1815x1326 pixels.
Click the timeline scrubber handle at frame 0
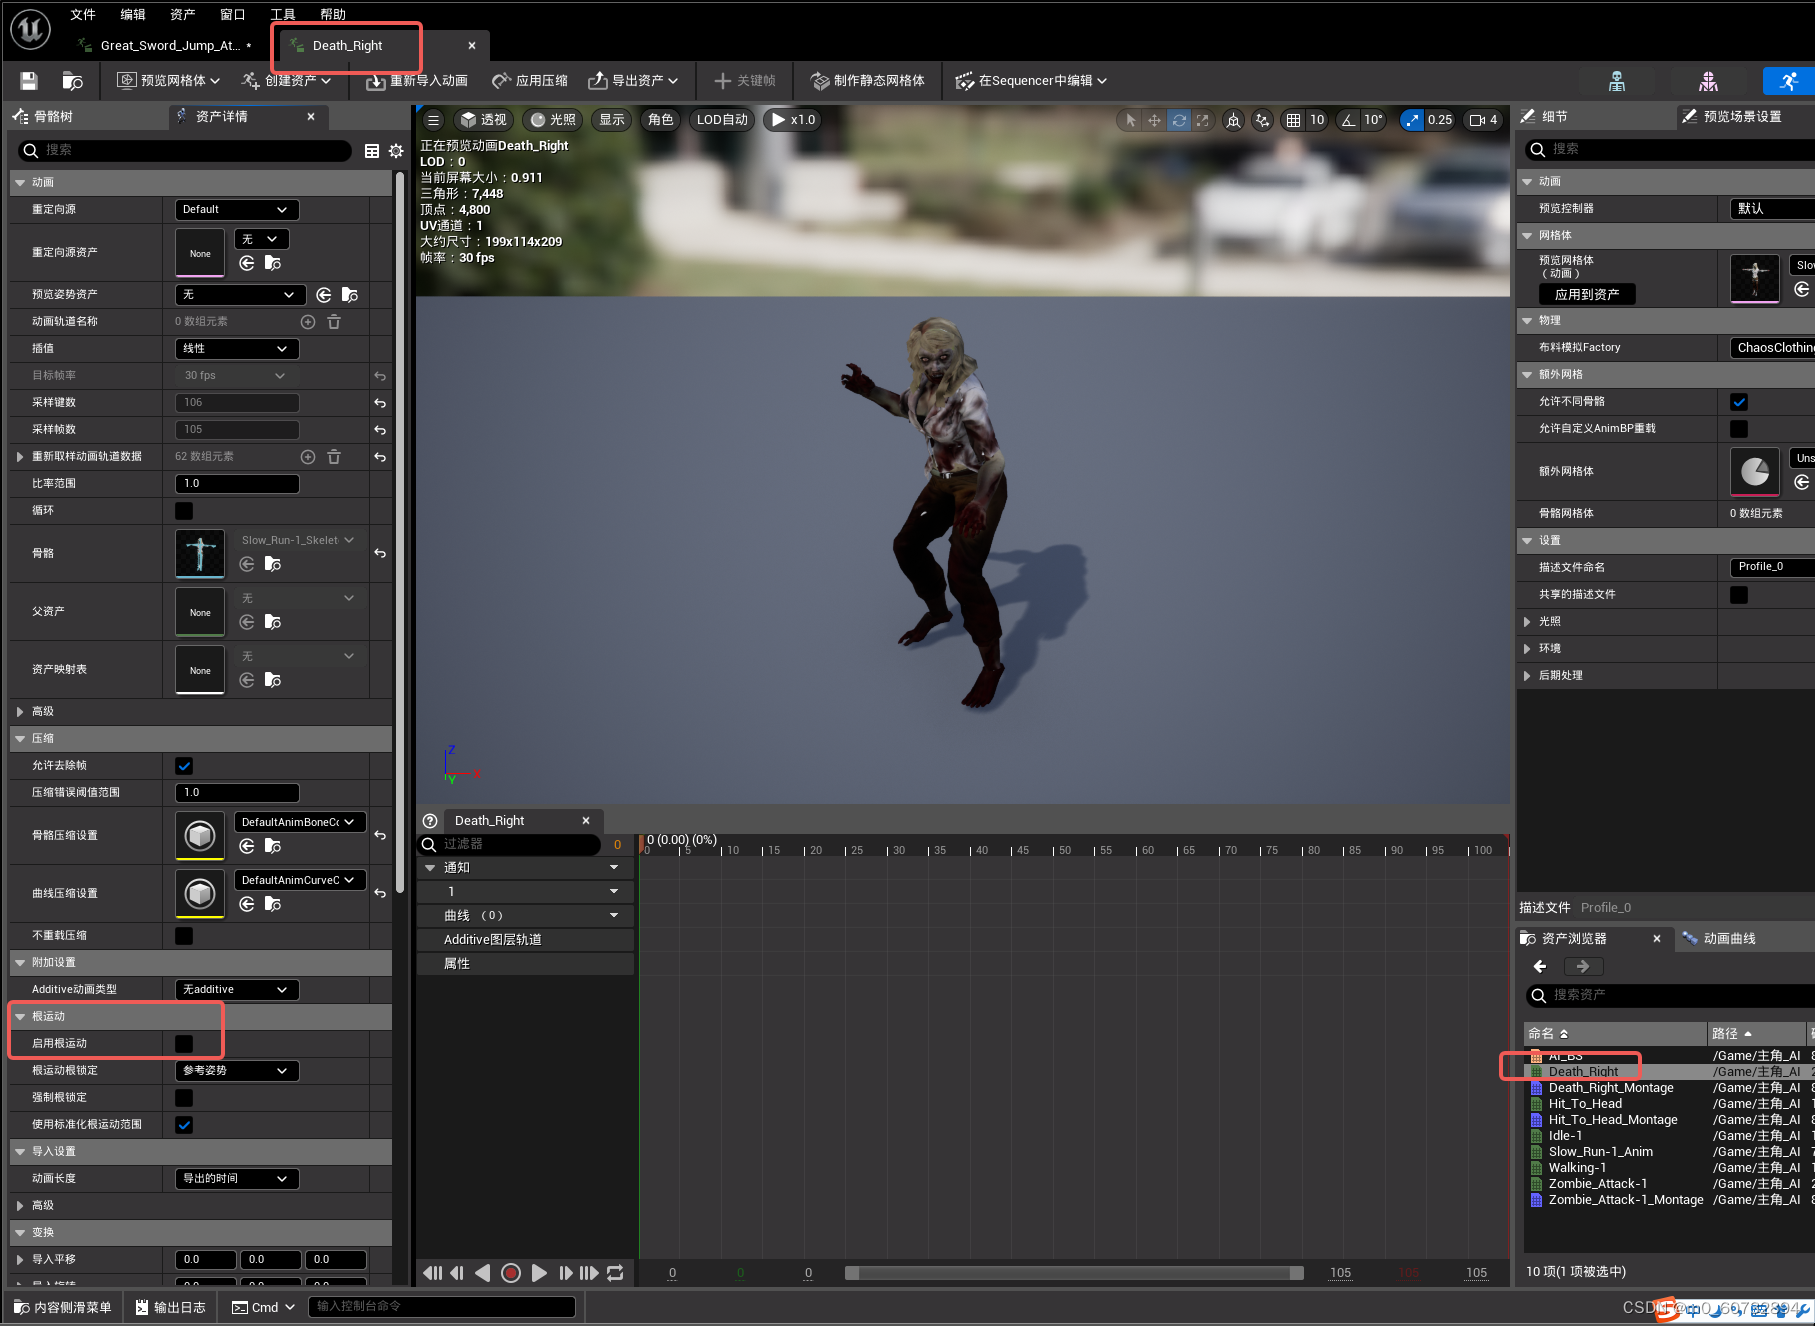pos(642,844)
